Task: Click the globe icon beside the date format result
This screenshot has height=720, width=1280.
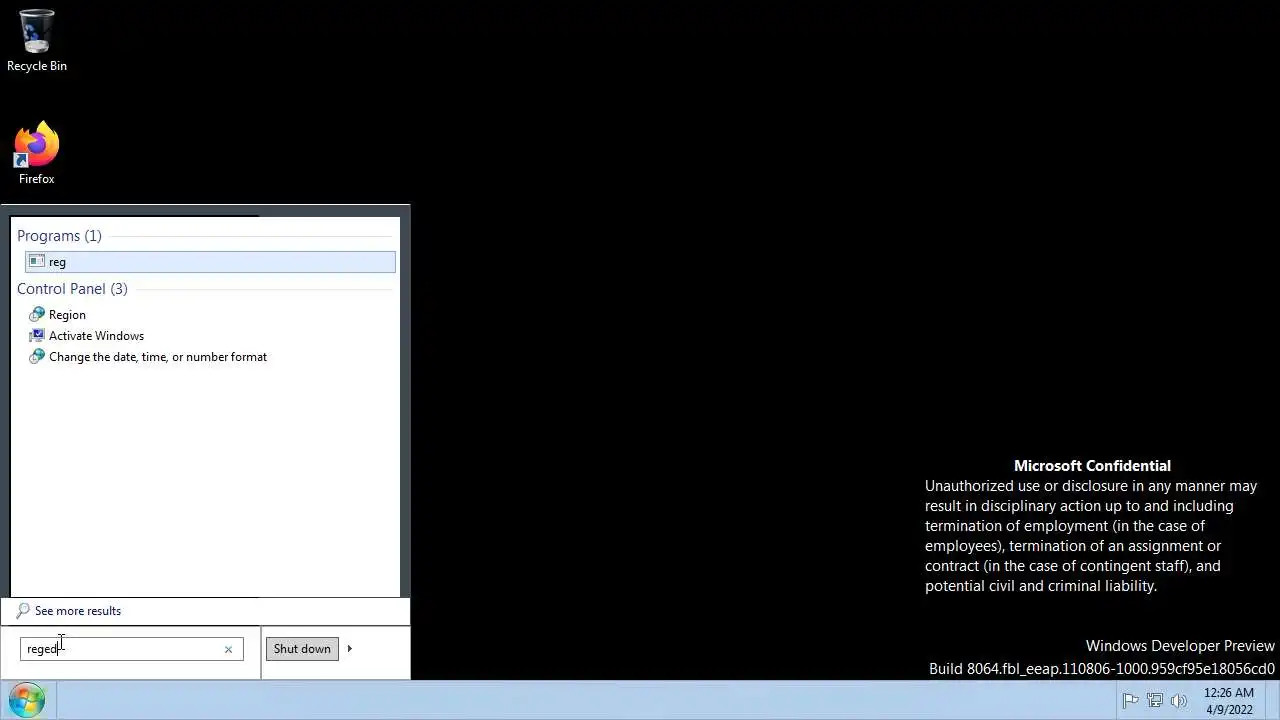Action: [x=37, y=356]
